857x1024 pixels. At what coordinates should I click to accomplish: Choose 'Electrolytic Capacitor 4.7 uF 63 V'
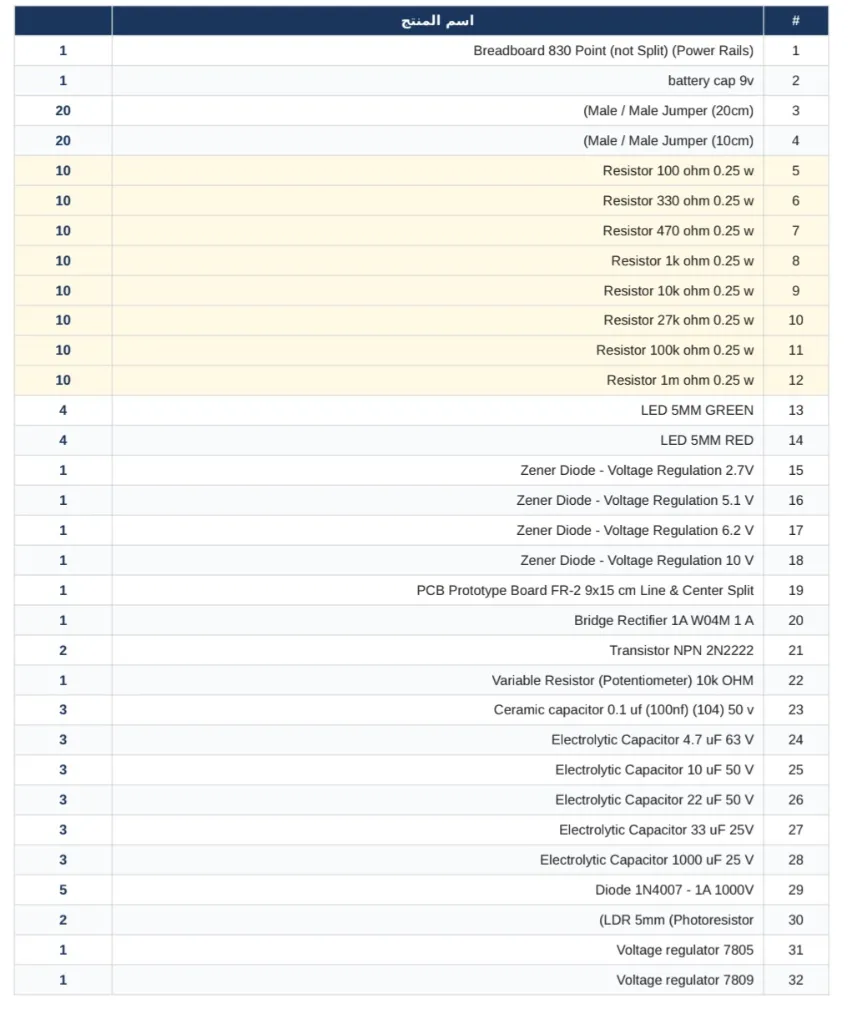652,741
